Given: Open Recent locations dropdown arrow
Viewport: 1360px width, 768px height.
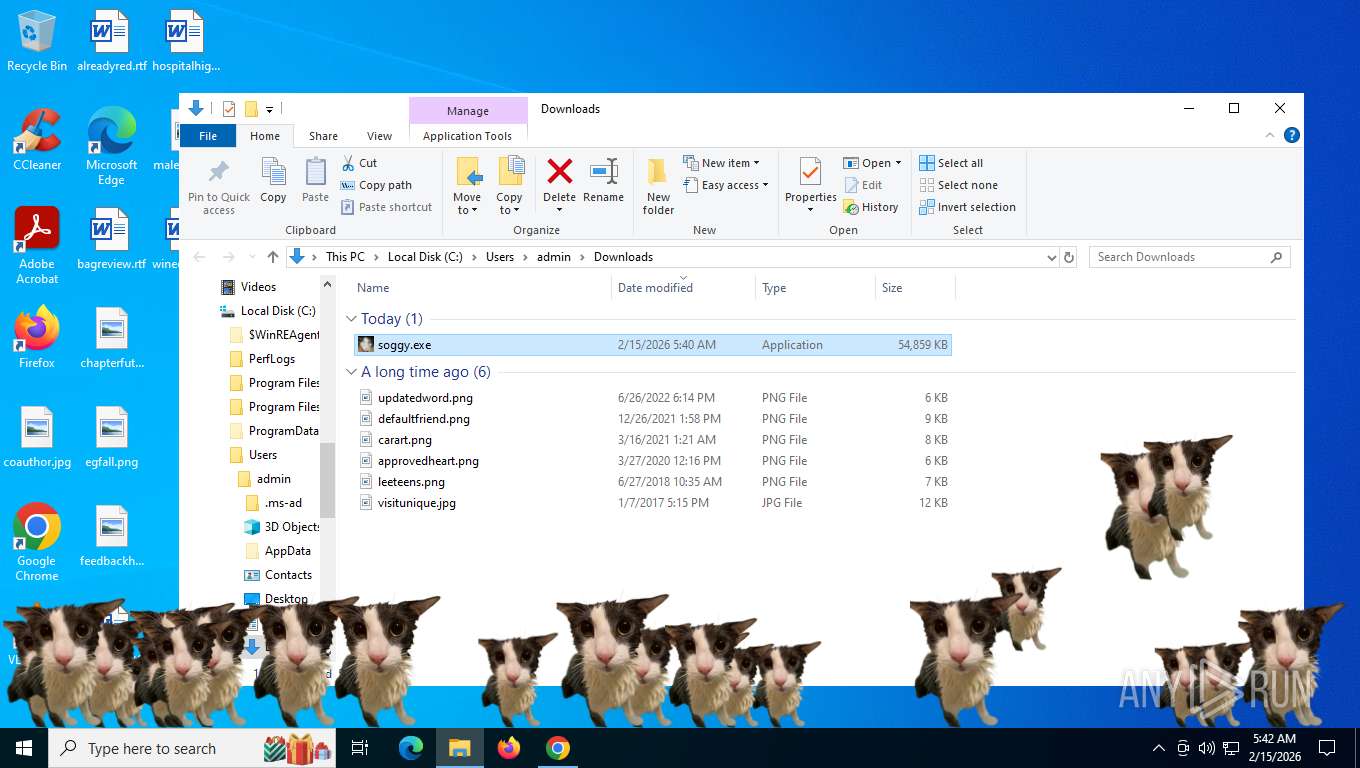Looking at the screenshot, I should pos(250,257).
